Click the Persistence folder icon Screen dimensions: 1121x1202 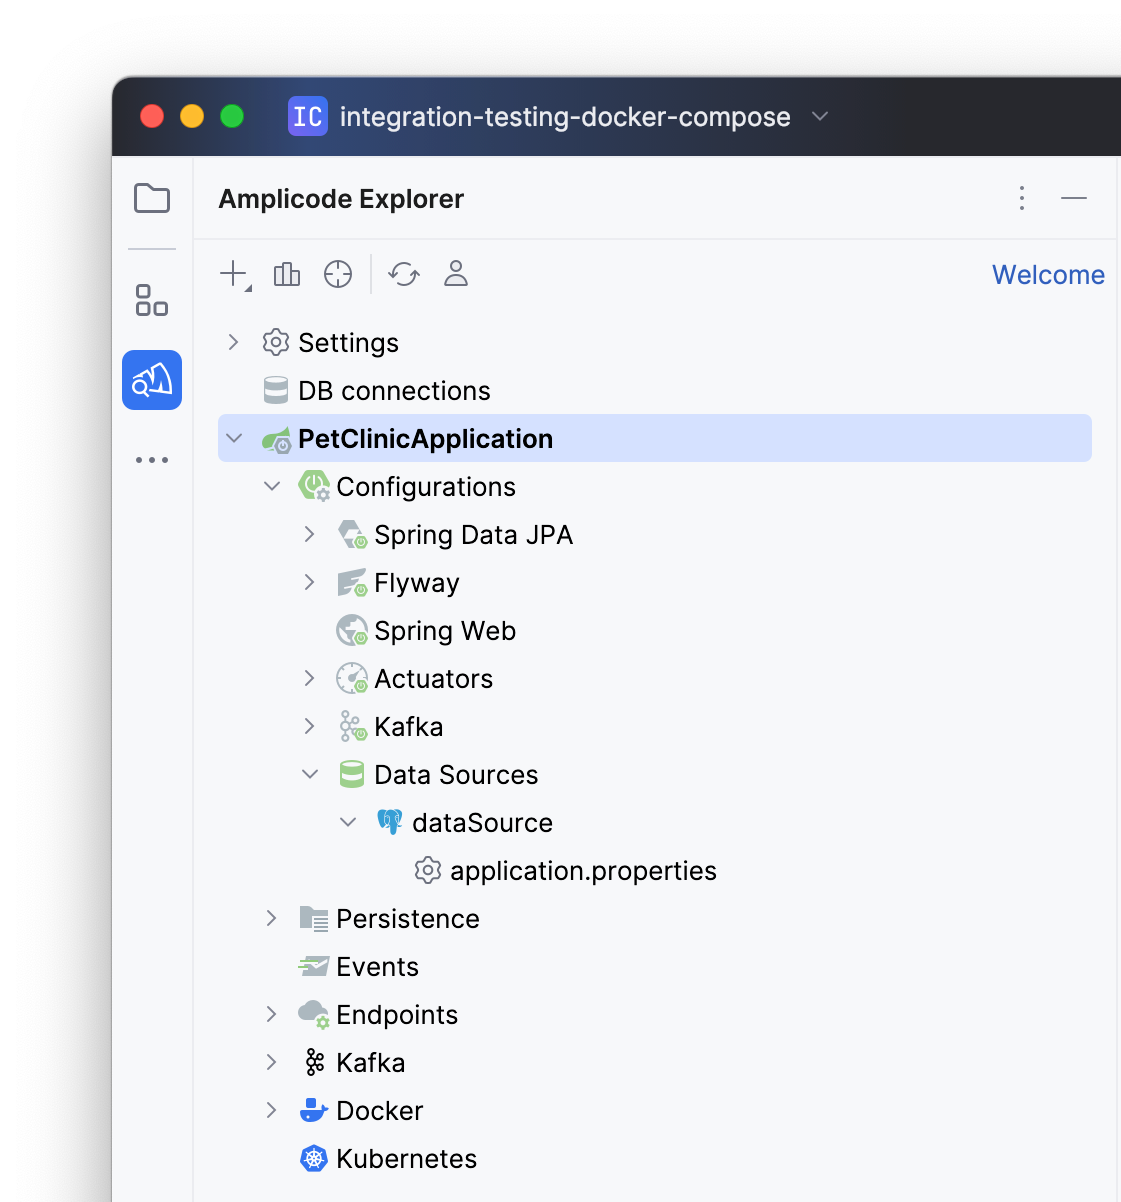coord(314,919)
